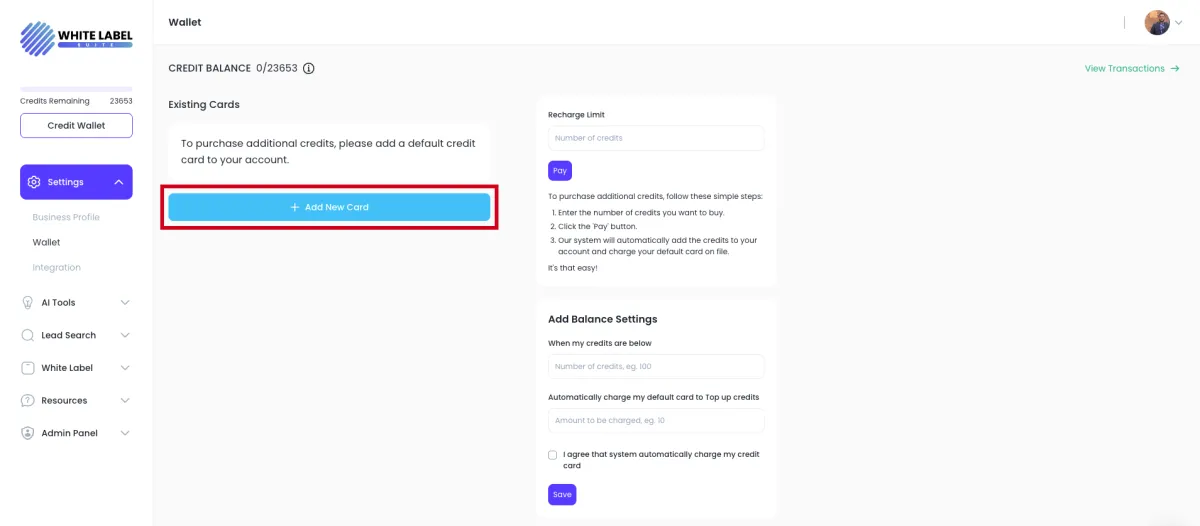Expand the Admin Panel chevron
1200x526 pixels.
[x=125, y=433]
